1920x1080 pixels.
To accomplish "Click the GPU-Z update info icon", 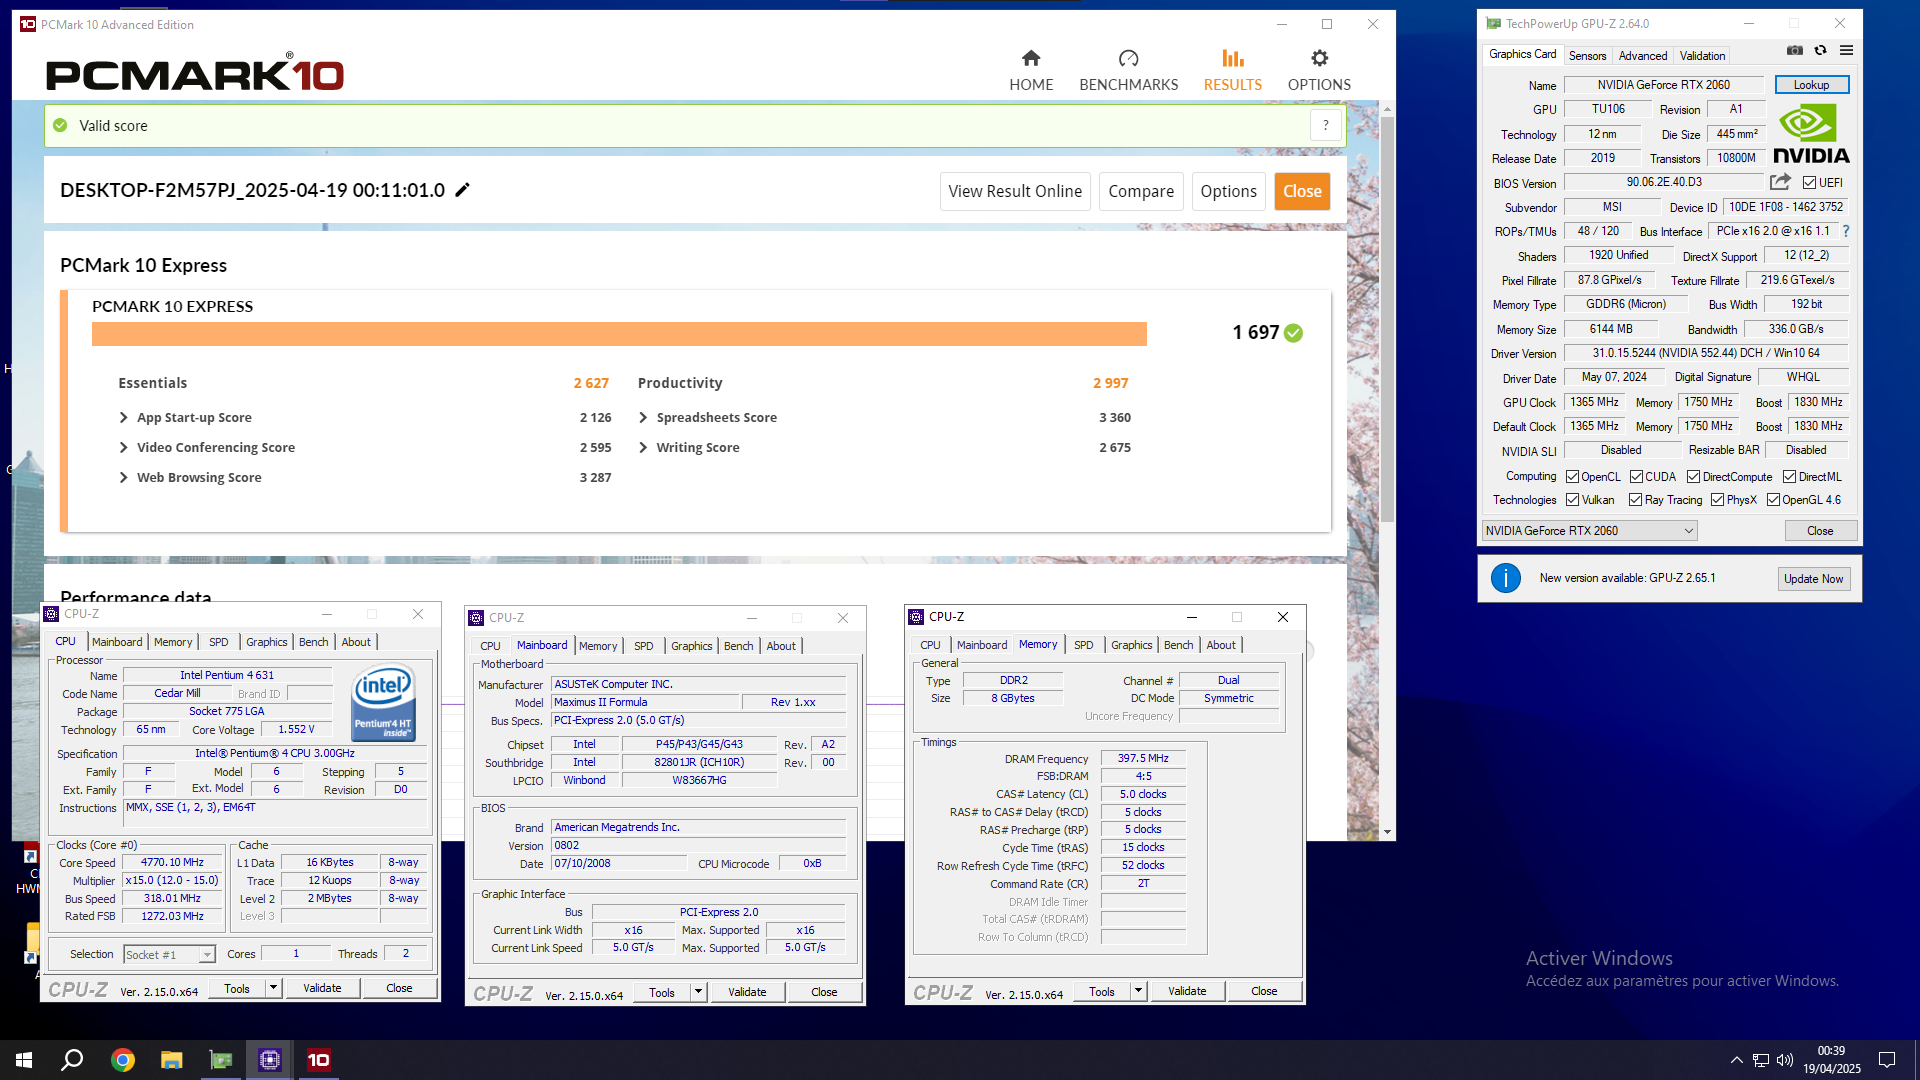I will (x=1505, y=578).
